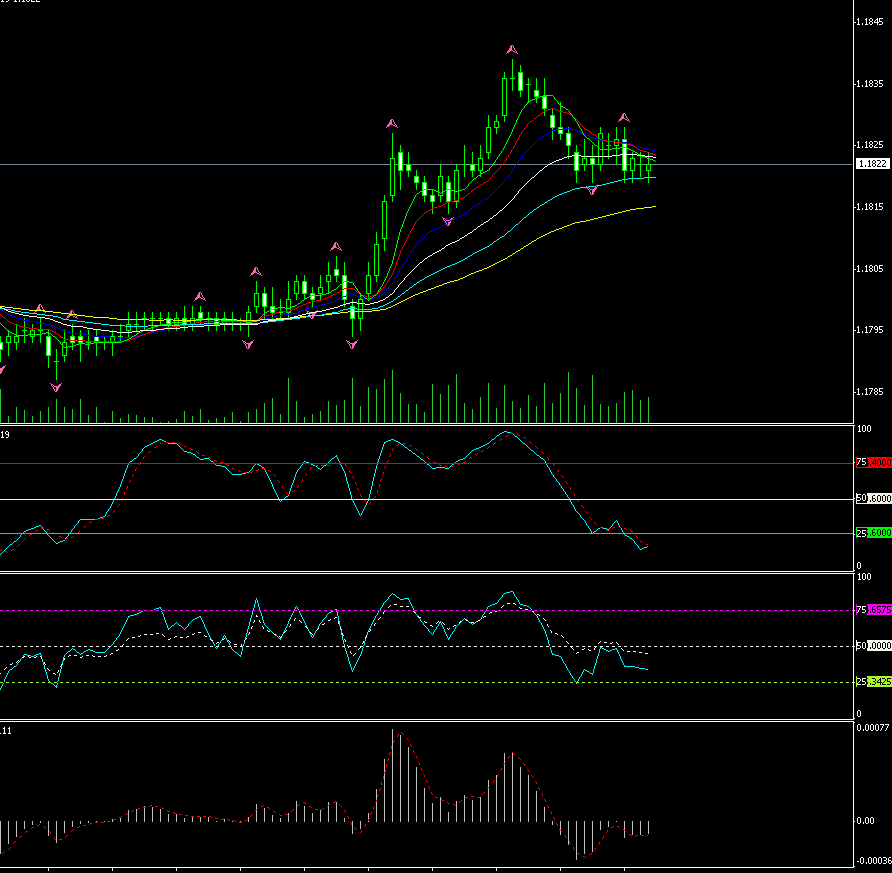This screenshot has height=873, width=892.
Task: Click the last candle on the price chart
Action: pyautogui.click(x=649, y=167)
